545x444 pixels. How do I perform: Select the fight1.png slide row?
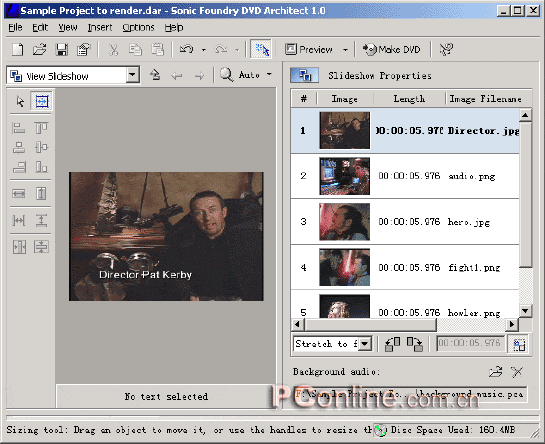405,267
